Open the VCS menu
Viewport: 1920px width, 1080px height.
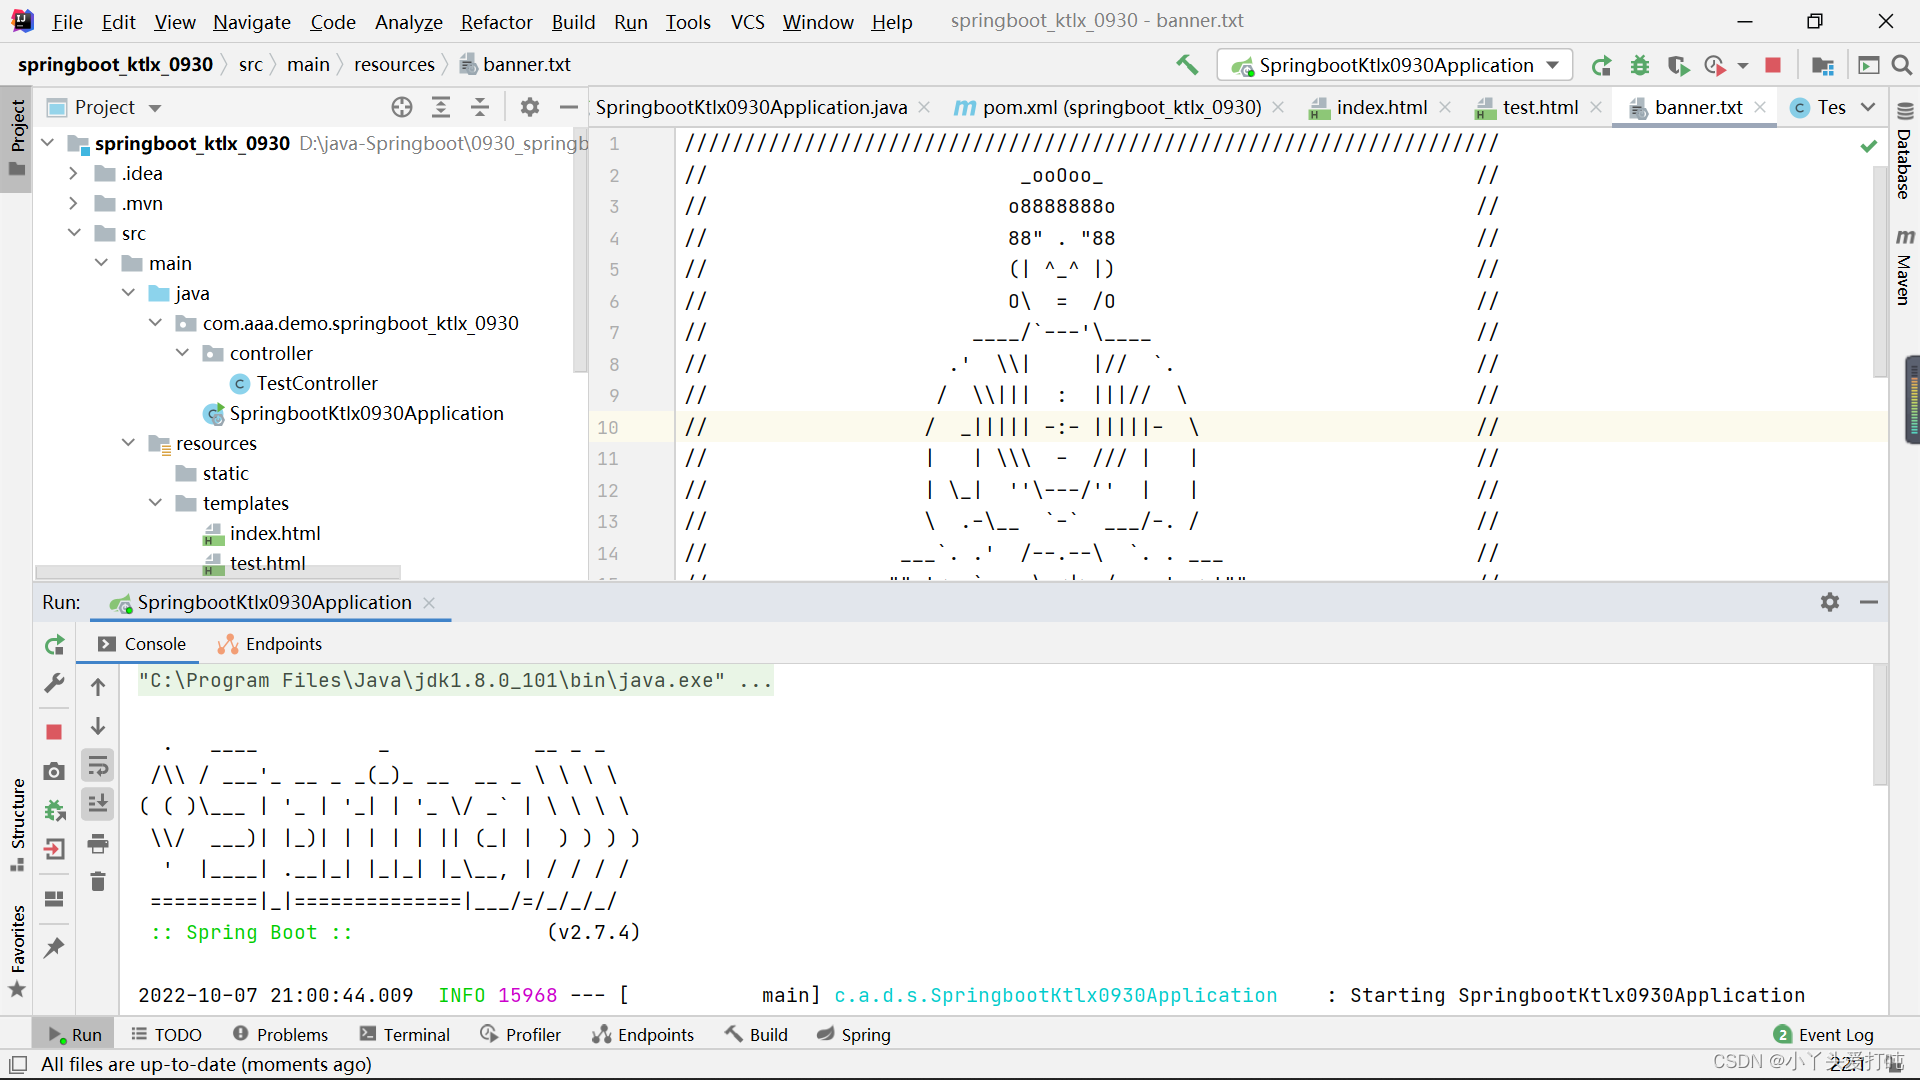tap(747, 21)
